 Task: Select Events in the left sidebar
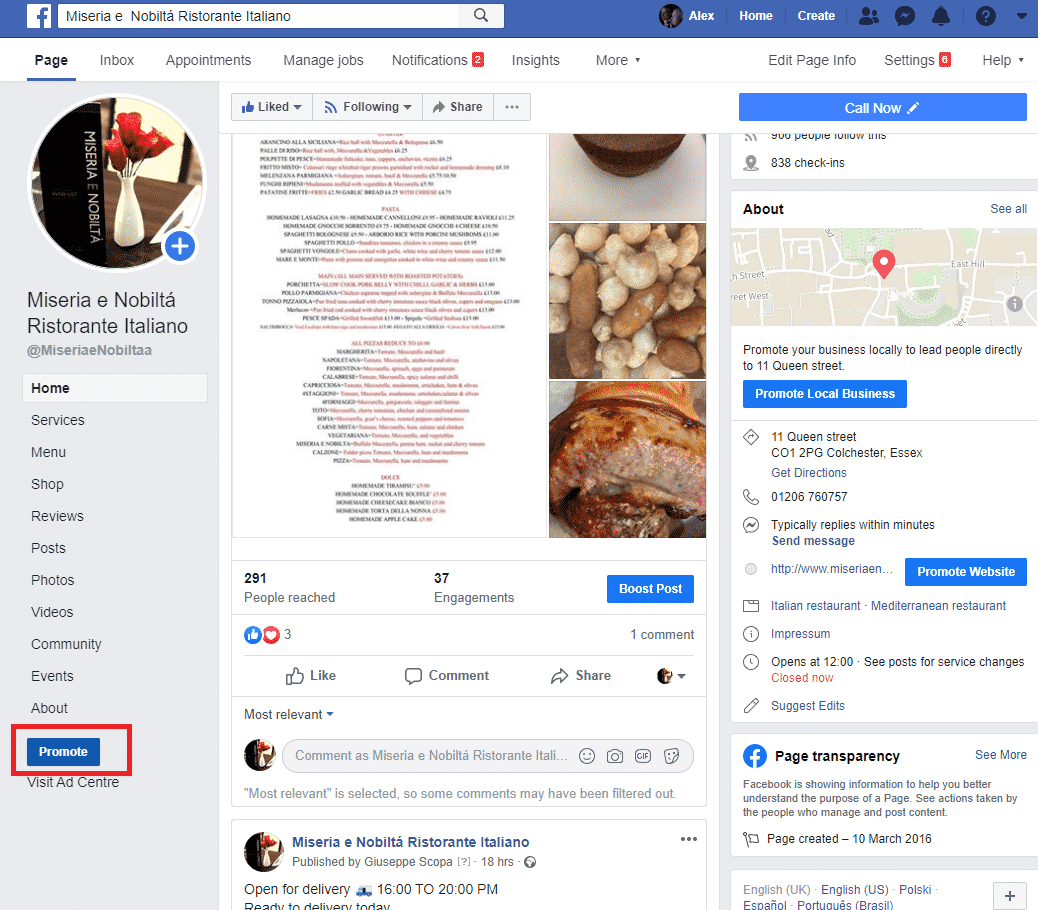(x=52, y=676)
